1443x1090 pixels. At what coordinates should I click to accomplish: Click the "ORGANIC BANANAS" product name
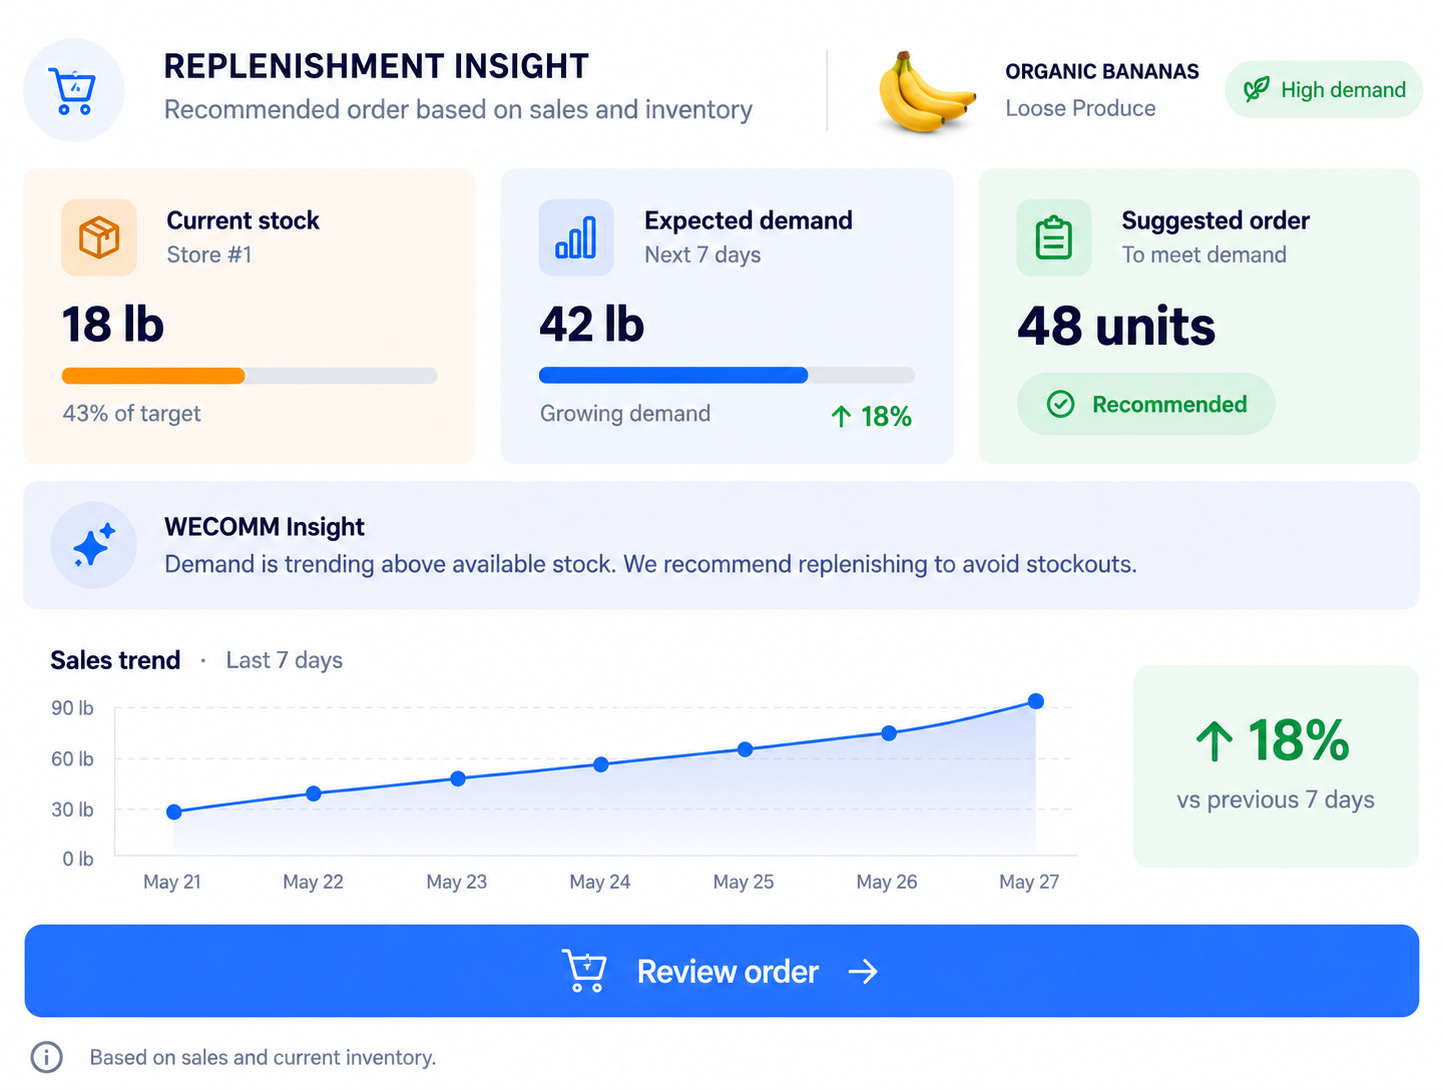(1102, 72)
